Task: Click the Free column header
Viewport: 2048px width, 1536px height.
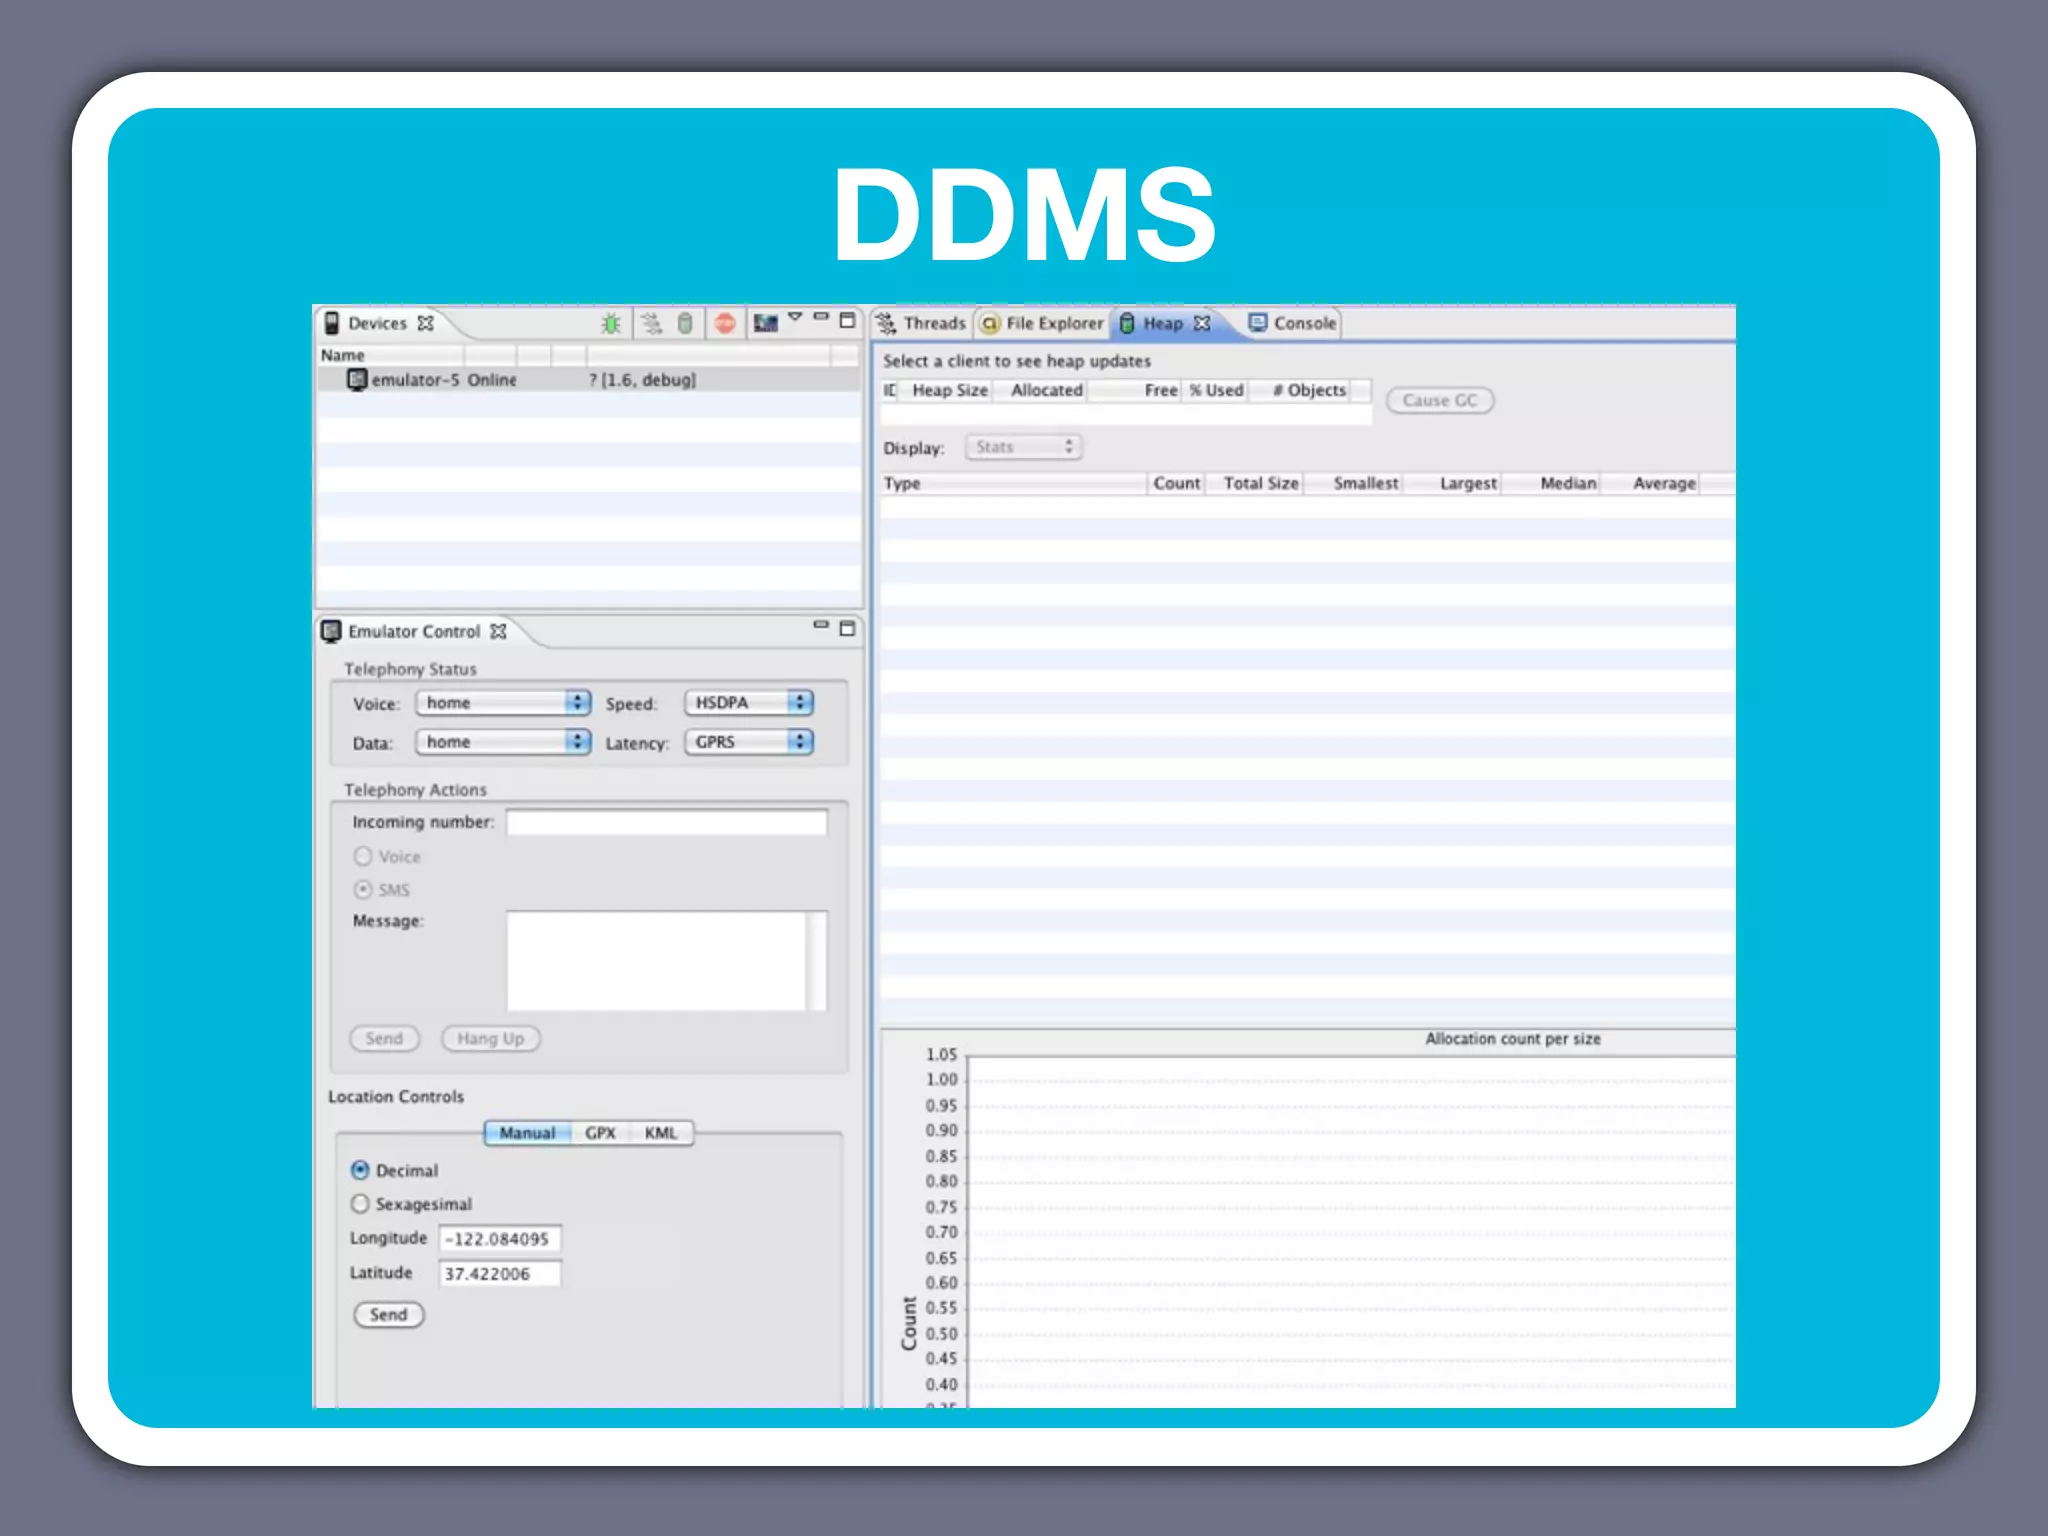Action: point(1136,390)
